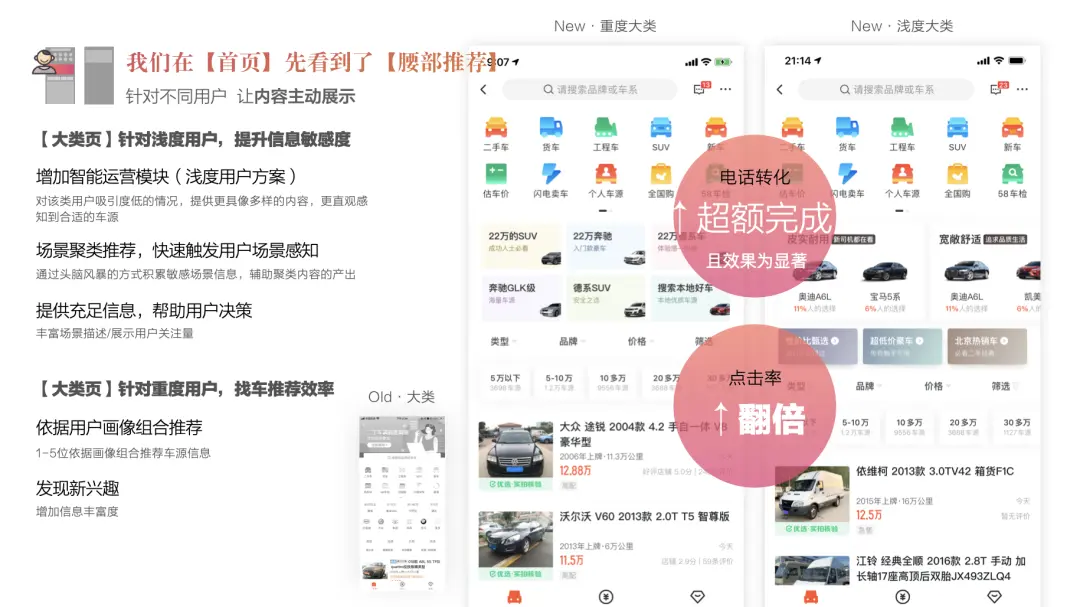Open 22万的SUV recommendation card
The image size is (1080, 607).
point(521,246)
